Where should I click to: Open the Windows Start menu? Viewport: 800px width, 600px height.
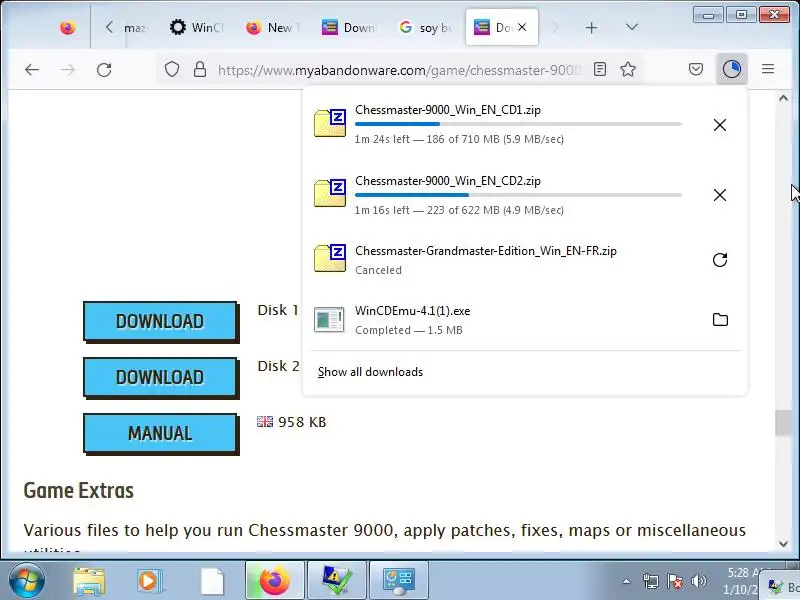click(x=27, y=580)
